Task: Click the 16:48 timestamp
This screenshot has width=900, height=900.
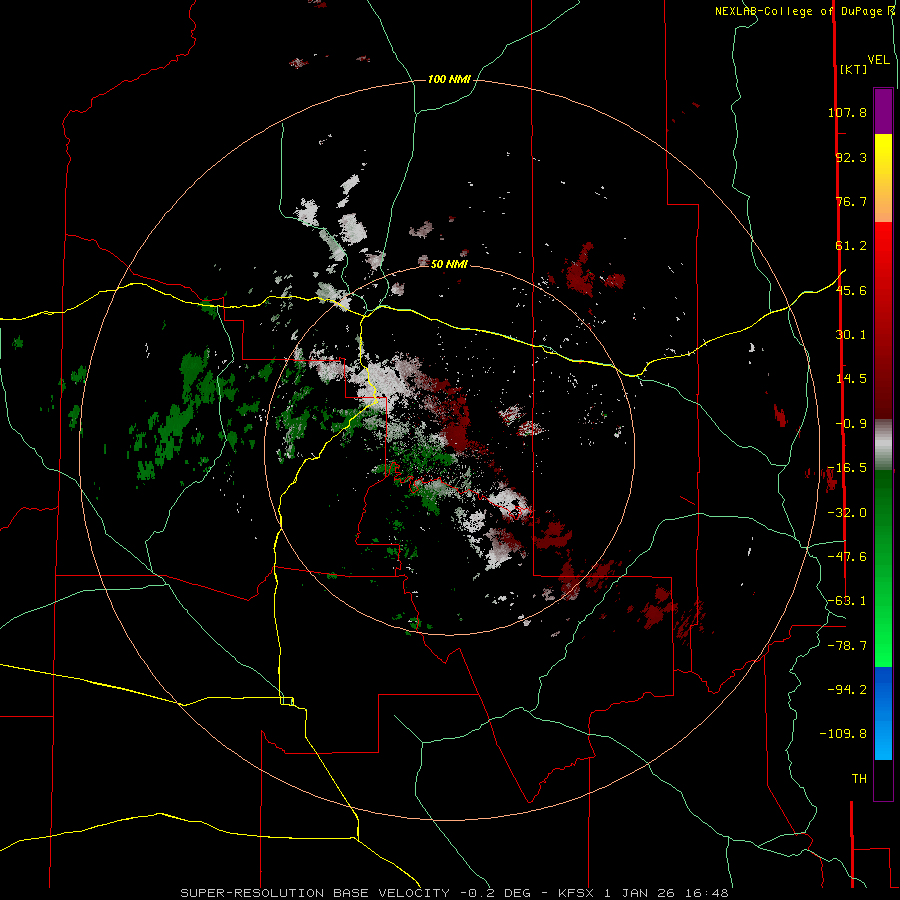Action: tap(709, 893)
